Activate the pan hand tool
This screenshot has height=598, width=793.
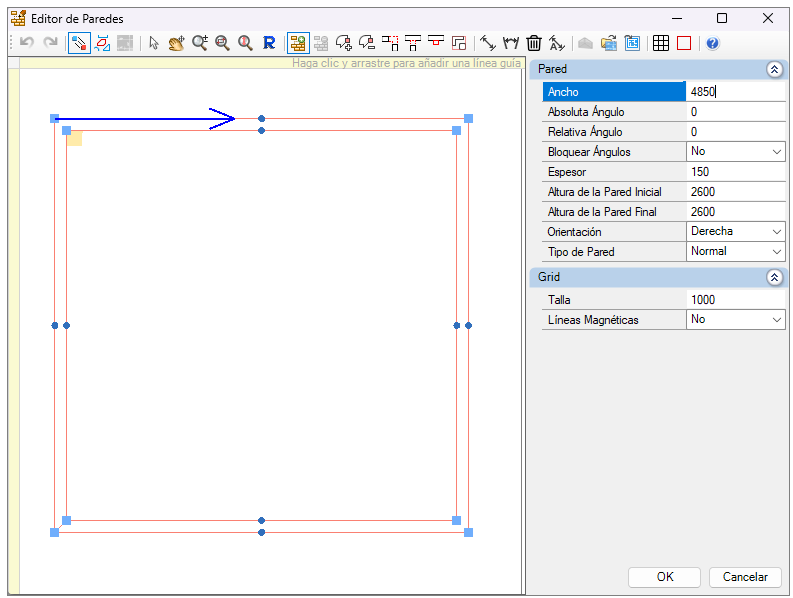177,44
